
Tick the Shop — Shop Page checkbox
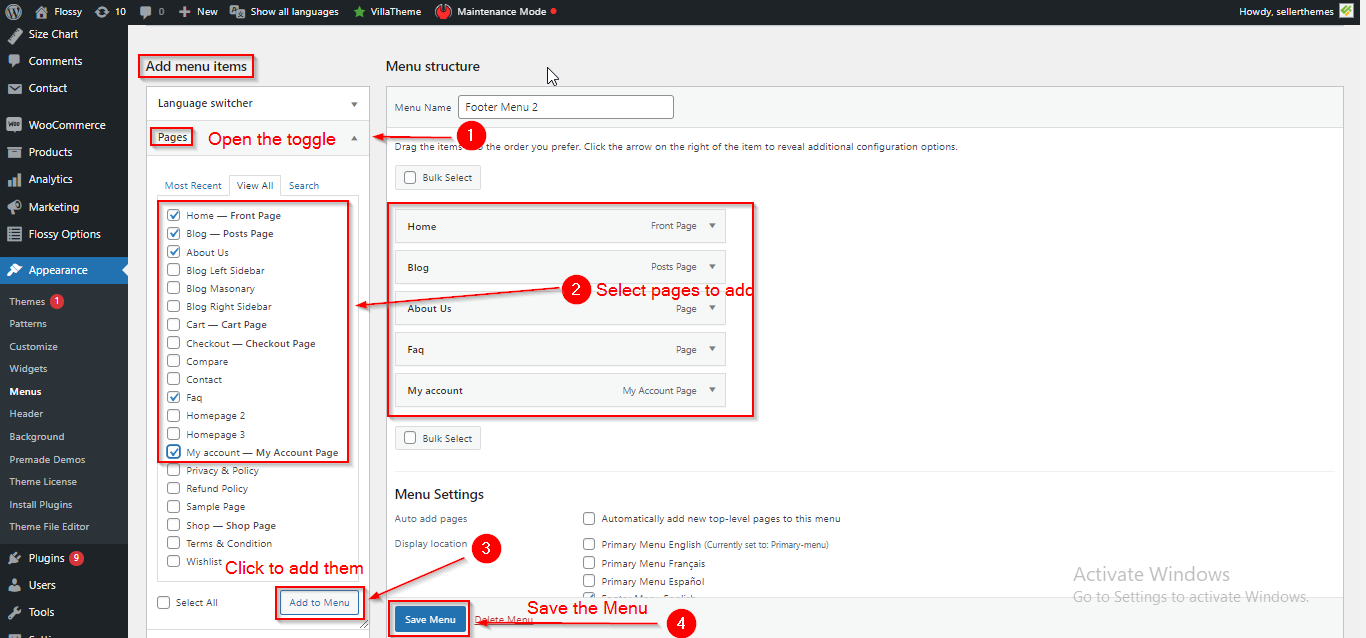pyautogui.click(x=174, y=525)
